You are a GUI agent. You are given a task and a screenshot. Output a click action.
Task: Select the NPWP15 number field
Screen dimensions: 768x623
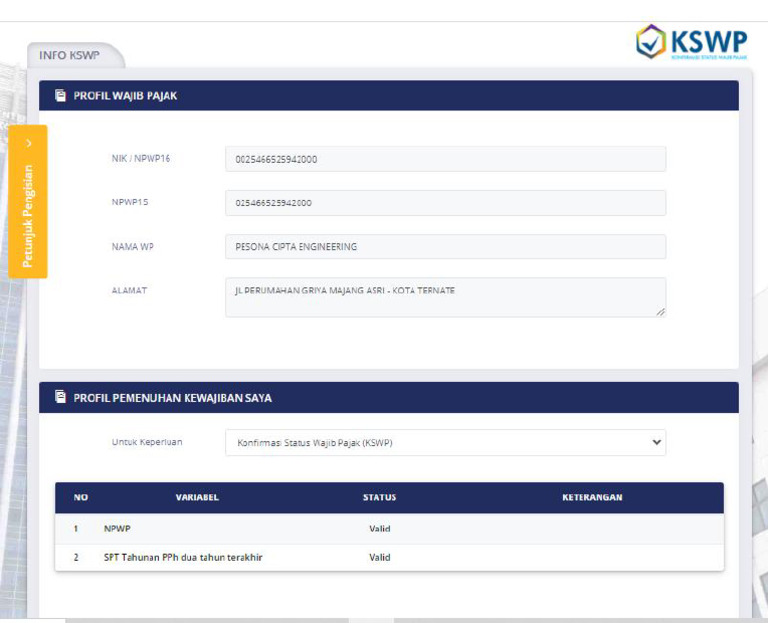[x=445, y=203]
